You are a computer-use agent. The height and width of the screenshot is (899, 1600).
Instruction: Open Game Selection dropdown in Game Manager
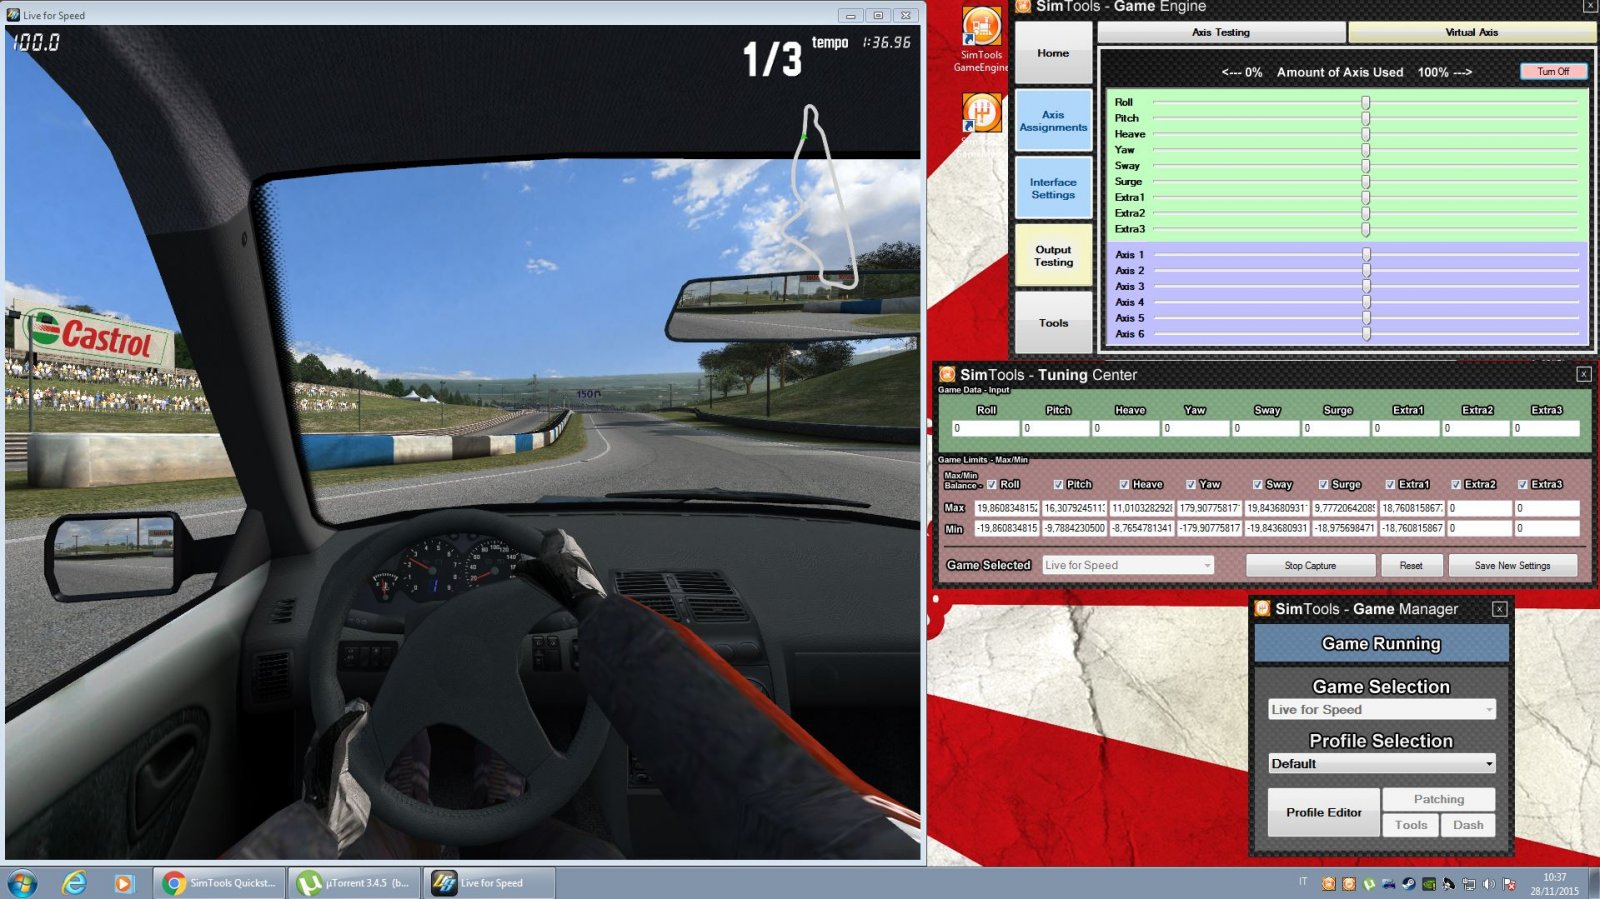coord(1381,709)
